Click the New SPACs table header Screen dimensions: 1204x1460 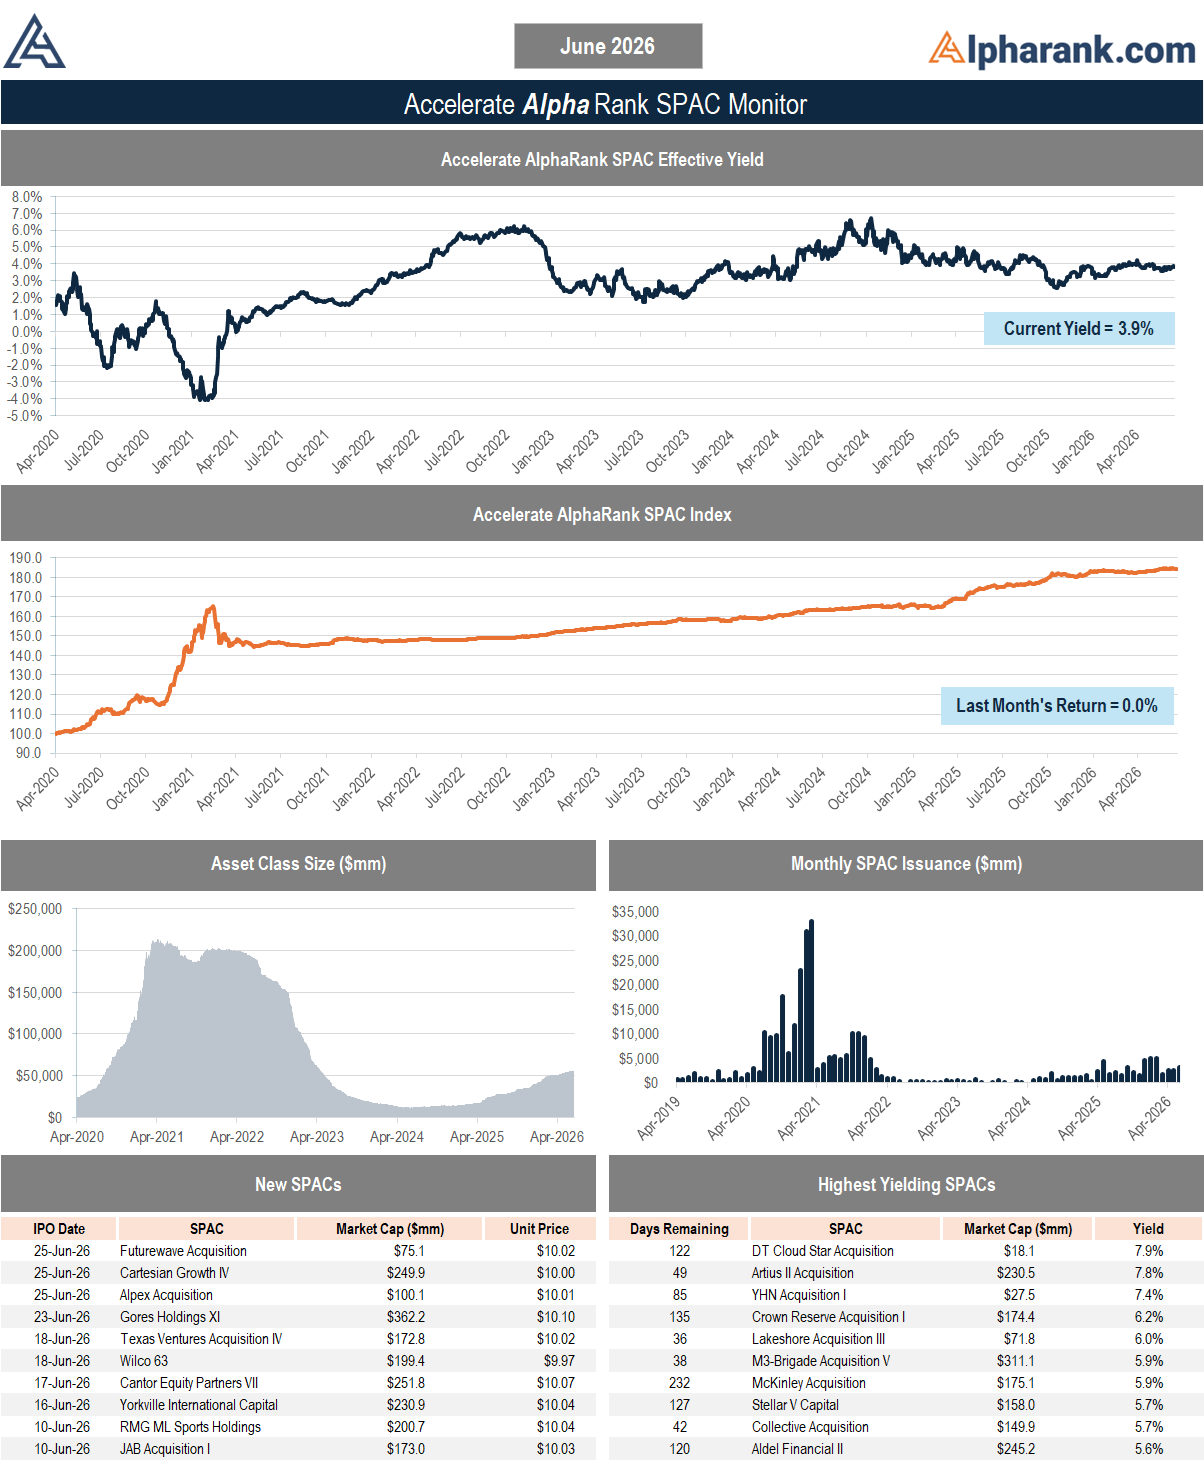coord(298,1184)
